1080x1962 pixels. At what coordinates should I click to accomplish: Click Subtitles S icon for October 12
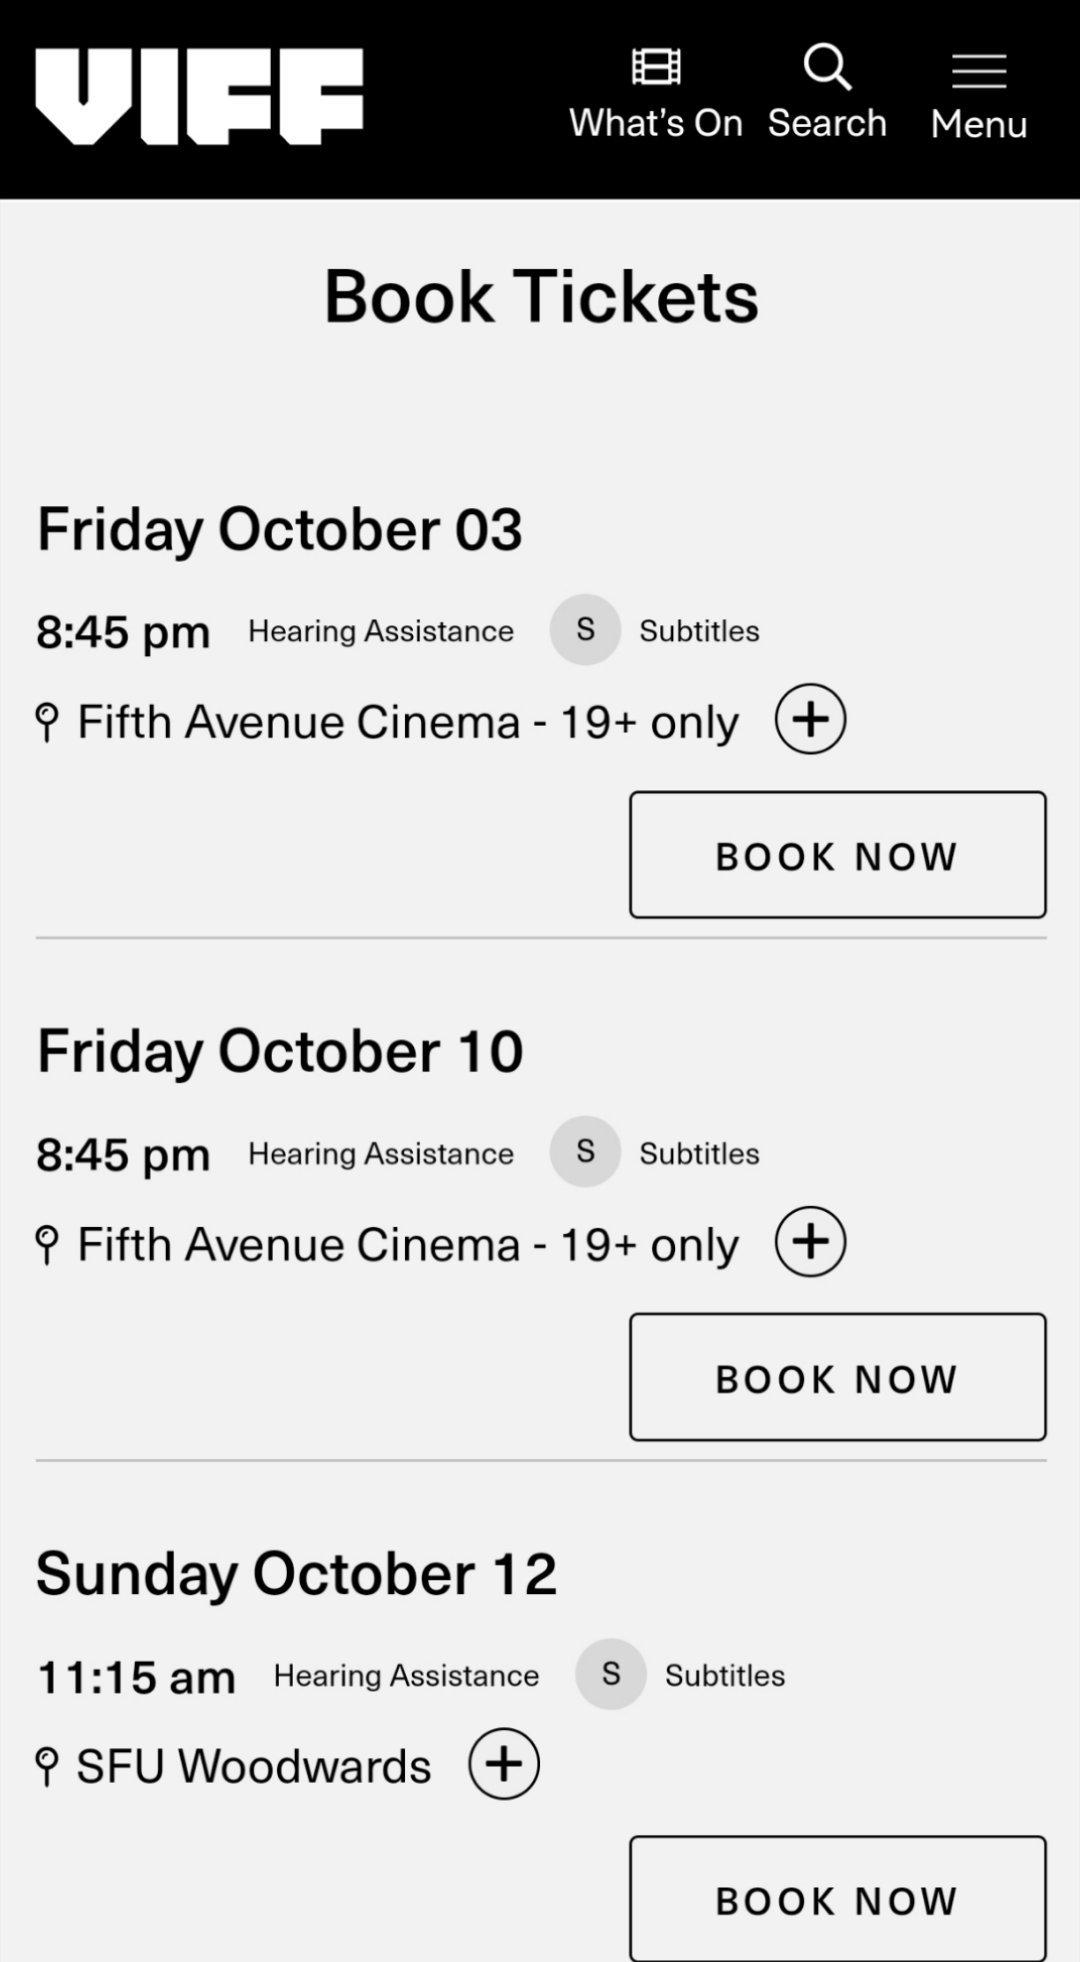coord(611,1674)
